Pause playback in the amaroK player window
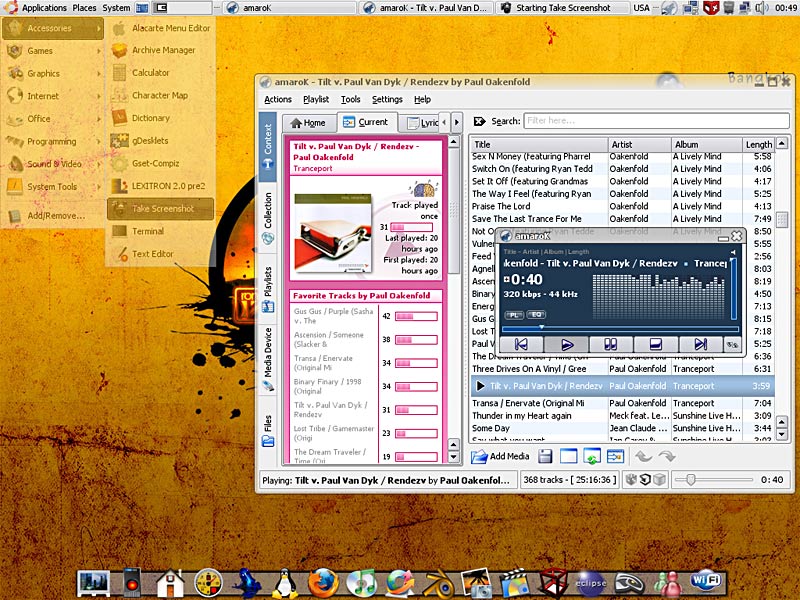800x600 pixels. pos(611,344)
